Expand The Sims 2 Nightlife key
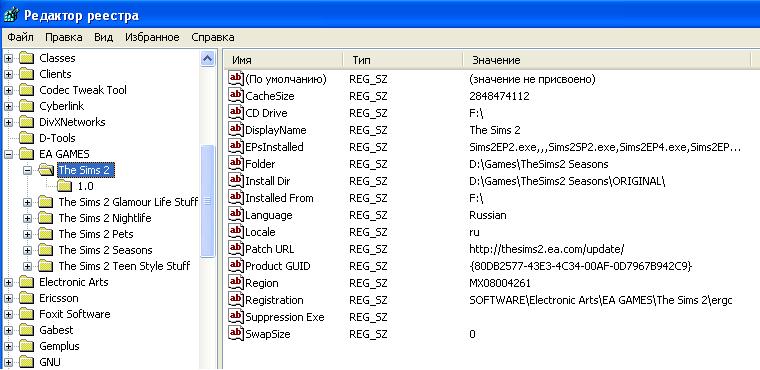Viewport: 760px width, 370px height. pyautogui.click(x=28, y=219)
